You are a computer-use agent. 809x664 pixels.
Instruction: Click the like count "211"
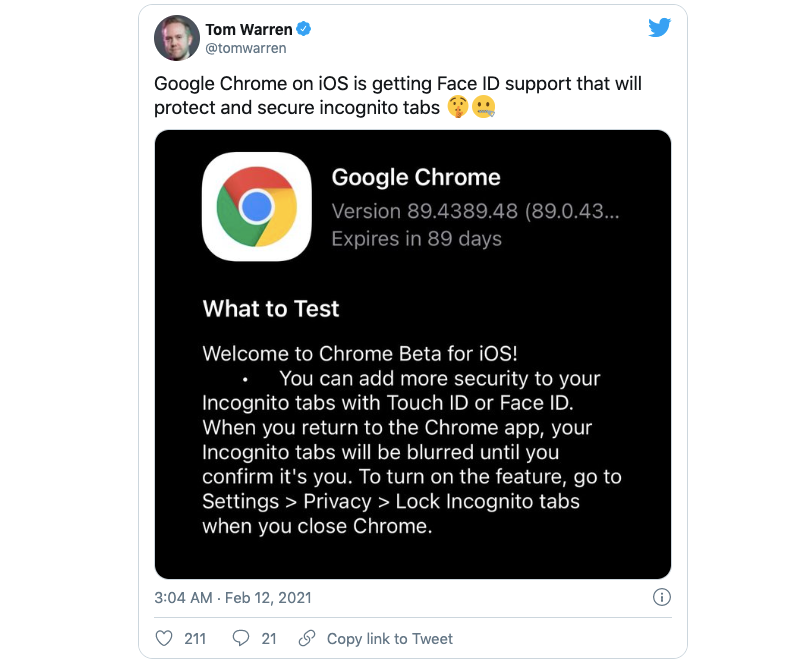coord(195,638)
